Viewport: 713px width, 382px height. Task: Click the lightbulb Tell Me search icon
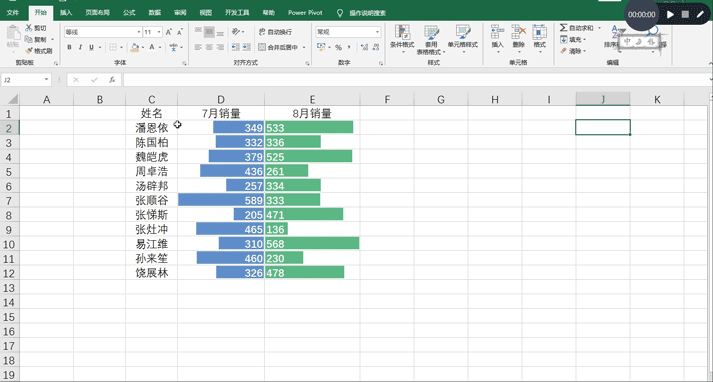340,13
